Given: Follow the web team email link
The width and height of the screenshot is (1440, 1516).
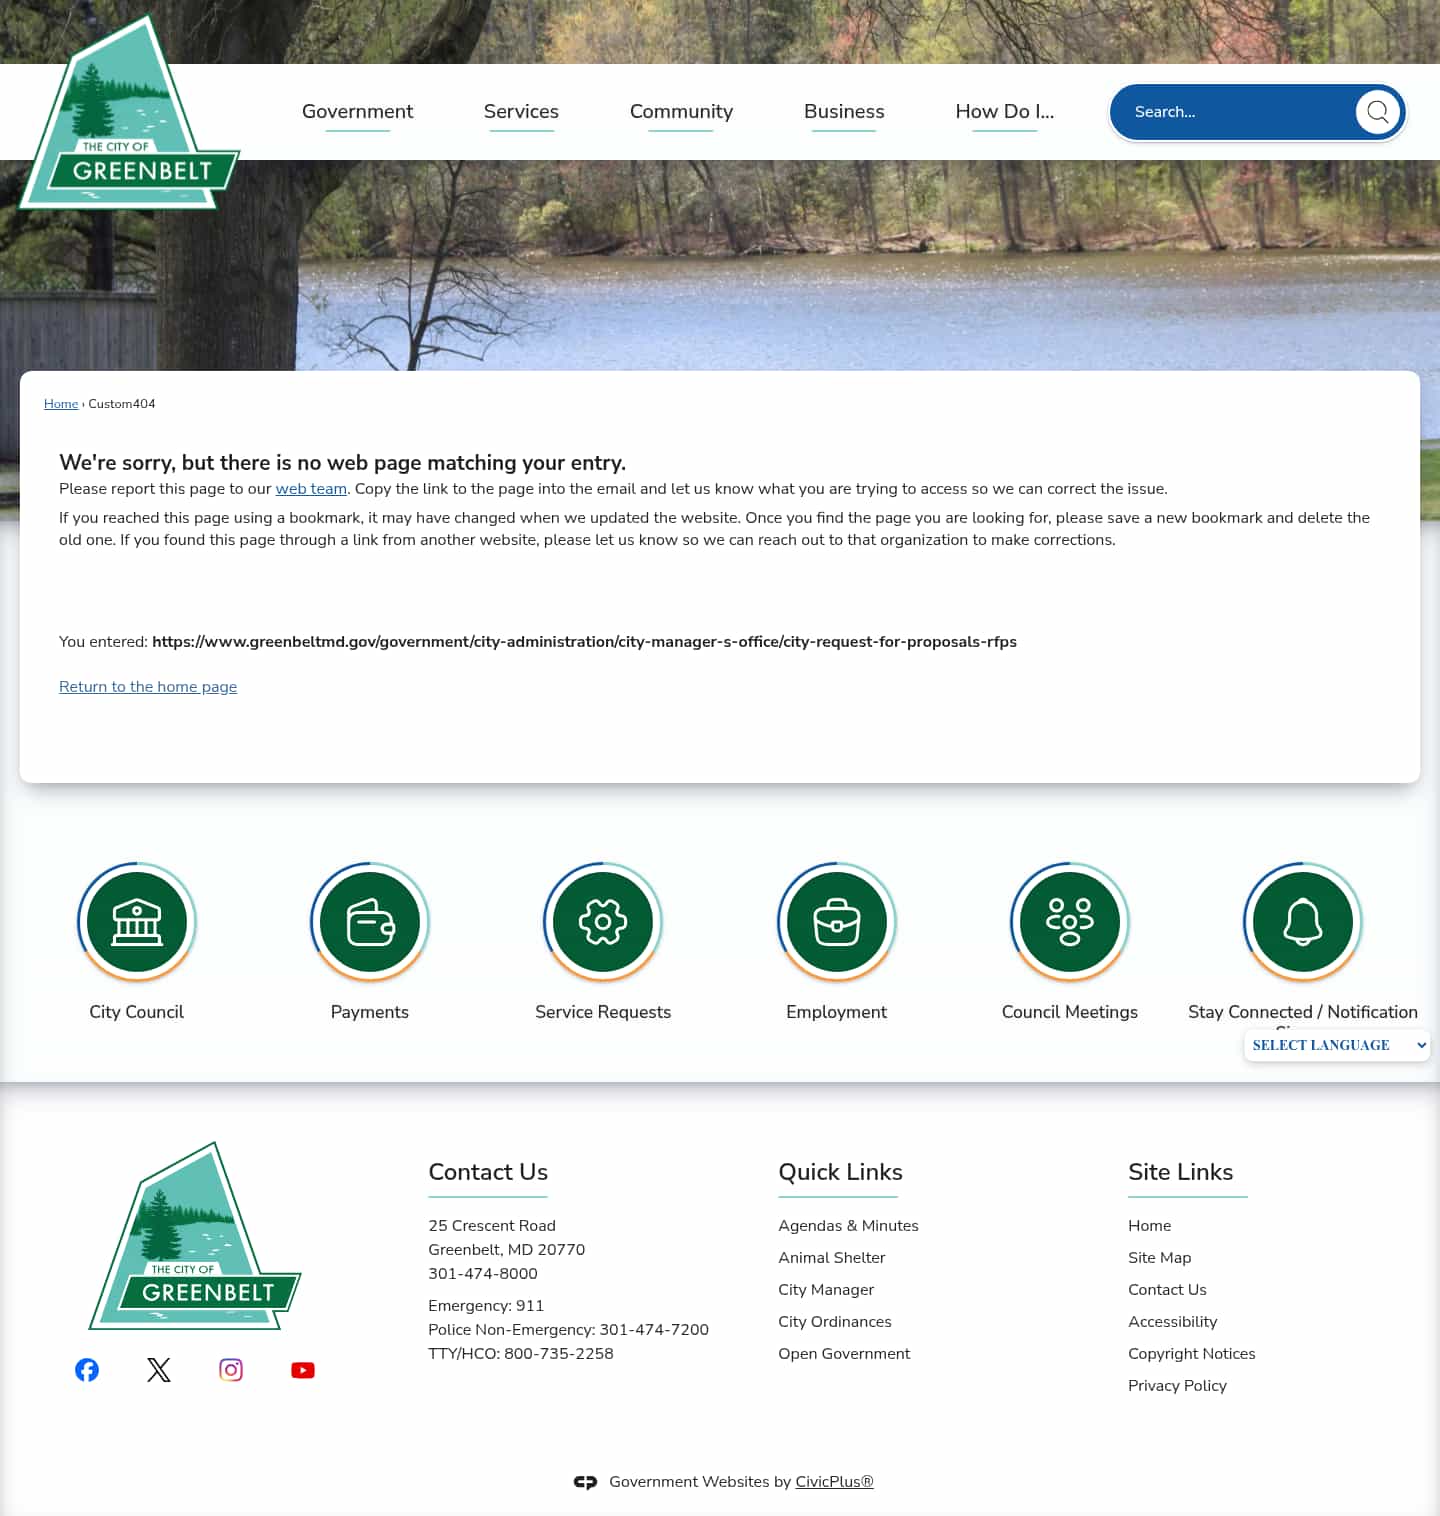Looking at the screenshot, I should (311, 489).
